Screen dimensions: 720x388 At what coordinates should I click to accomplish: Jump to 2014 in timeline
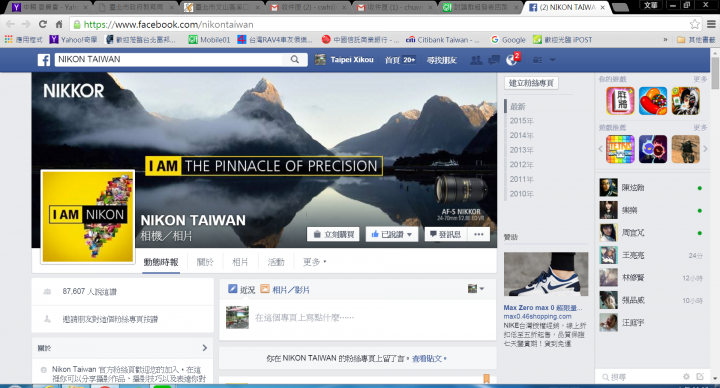click(x=522, y=135)
